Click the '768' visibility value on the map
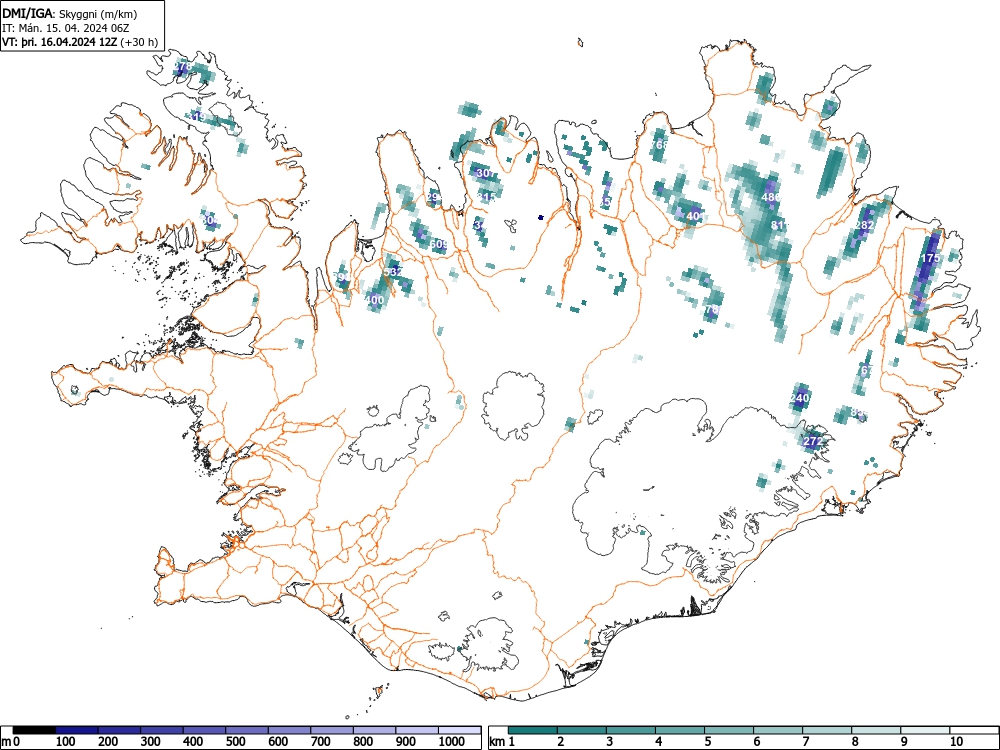The height and width of the screenshot is (750, 1000). point(660,145)
